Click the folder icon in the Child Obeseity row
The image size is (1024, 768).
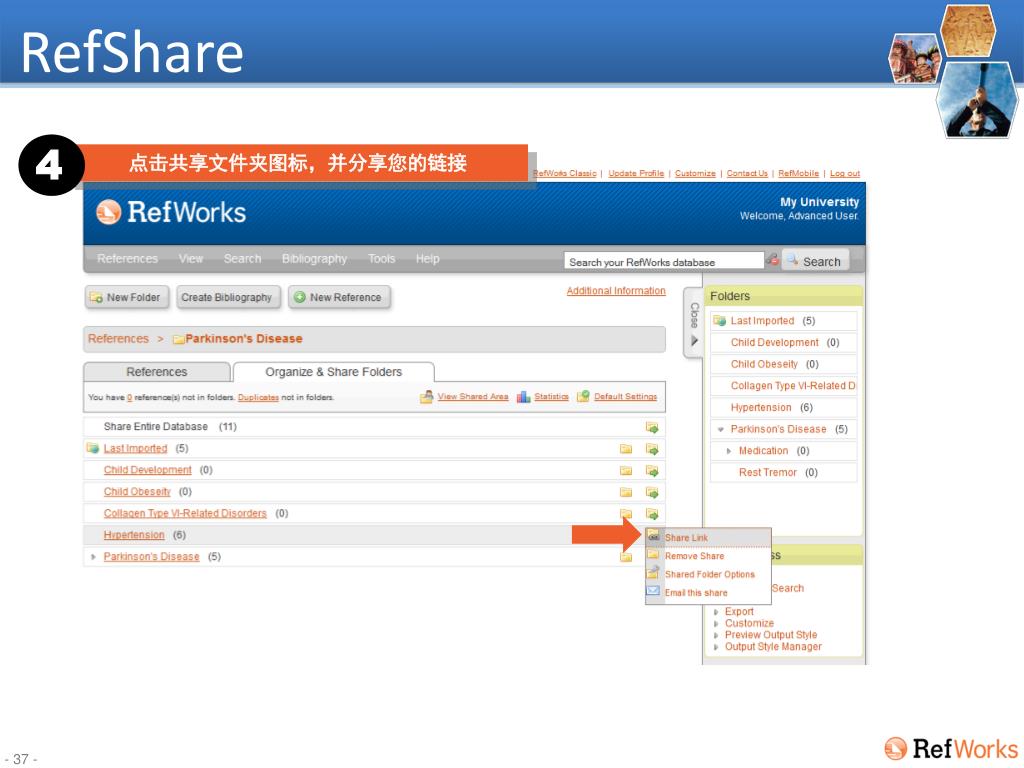626,492
